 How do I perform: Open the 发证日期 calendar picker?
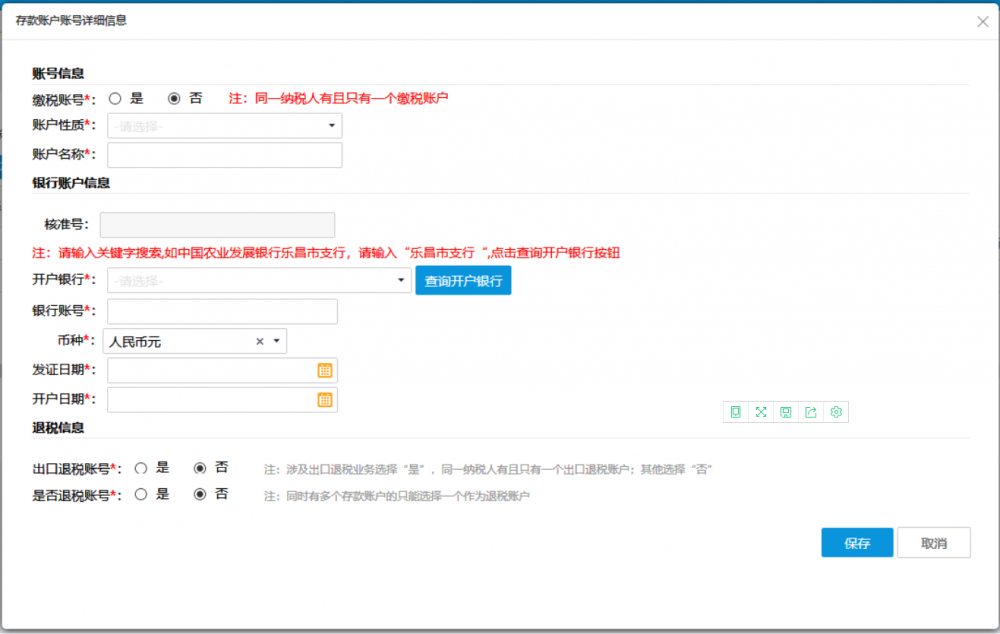(324, 370)
